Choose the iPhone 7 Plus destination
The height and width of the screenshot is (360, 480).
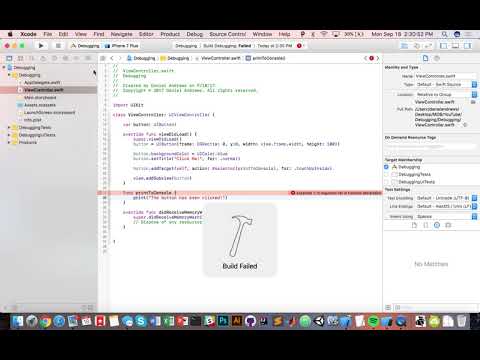pos(122,46)
